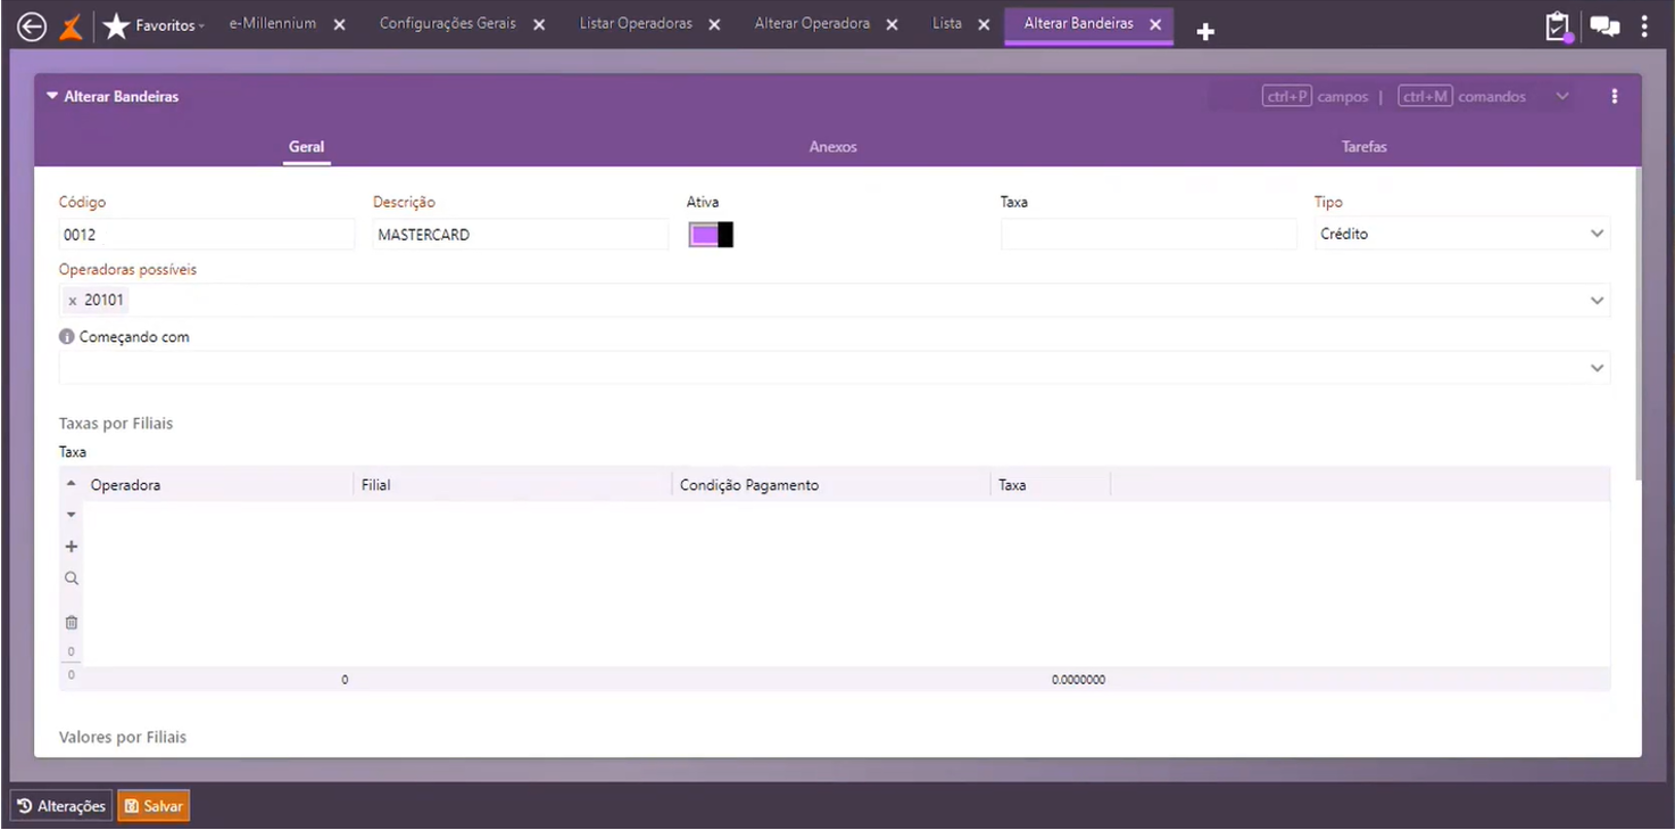
Task: Switch to the Alterar Operadora tab
Action: pos(812,23)
